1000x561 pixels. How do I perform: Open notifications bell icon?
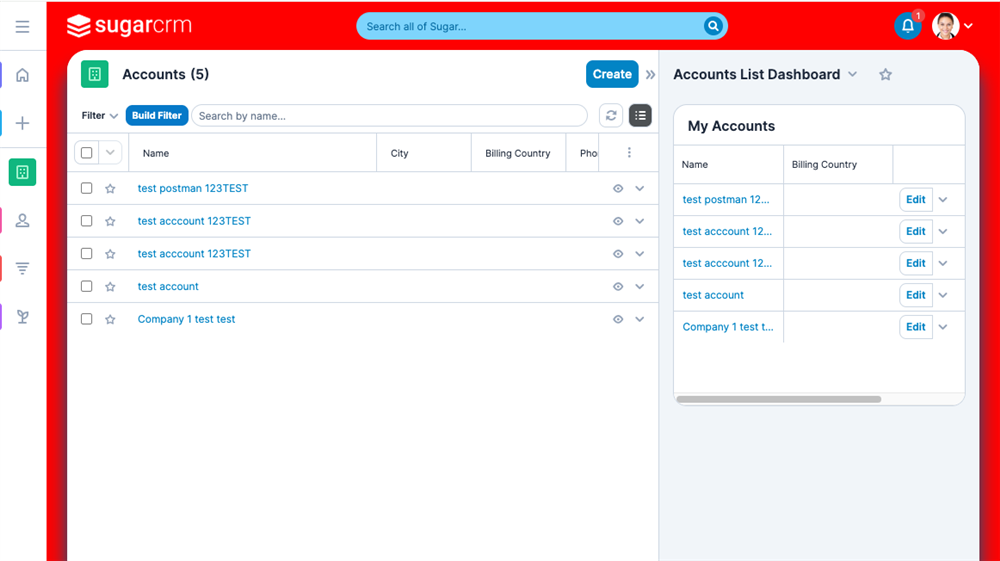pos(907,27)
